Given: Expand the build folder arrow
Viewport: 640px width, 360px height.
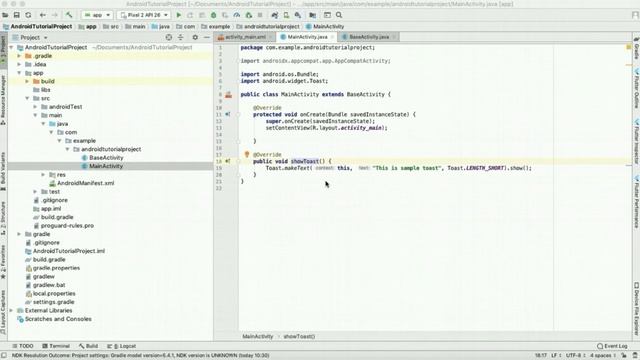Looking at the screenshot, I should point(27,81).
